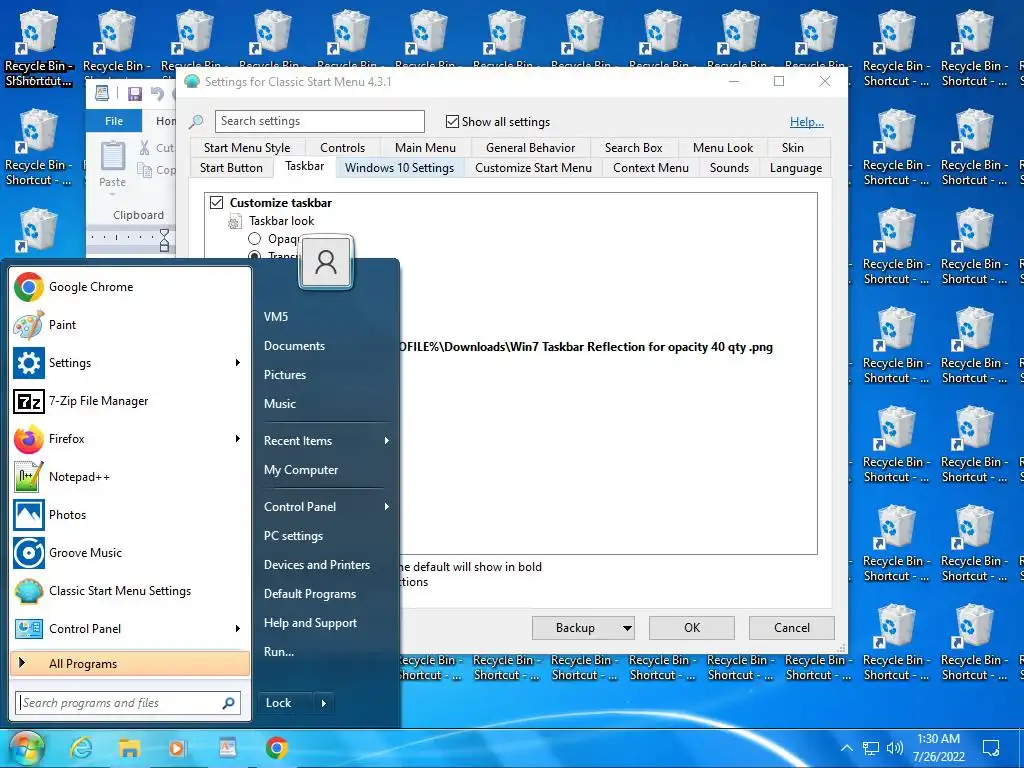Open the Controls tab
The image size is (1024, 768).
[342, 148]
